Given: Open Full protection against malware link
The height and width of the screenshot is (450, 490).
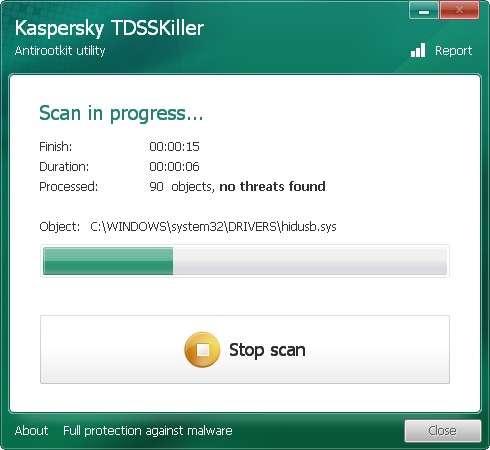Looking at the screenshot, I should 148,431.
